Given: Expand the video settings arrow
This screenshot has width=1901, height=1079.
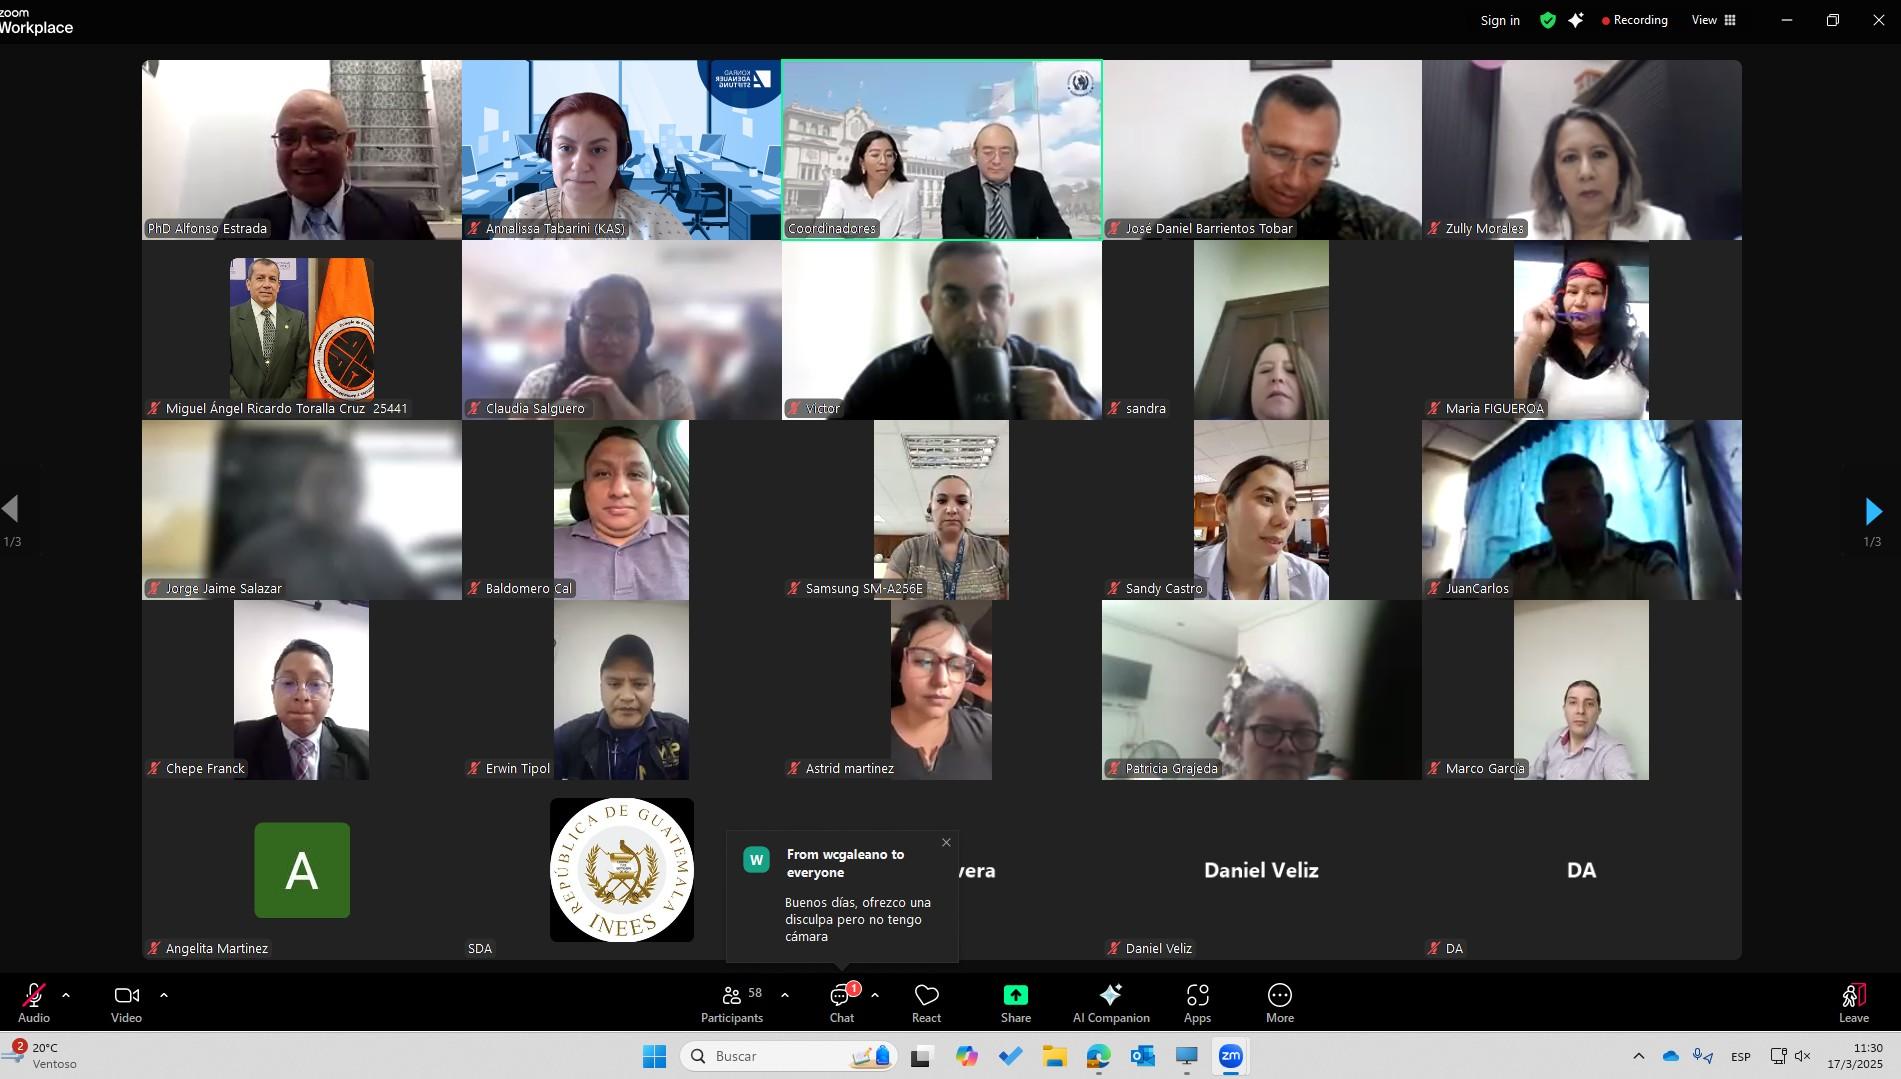Looking at the screenshot, I should pos(164,995).
